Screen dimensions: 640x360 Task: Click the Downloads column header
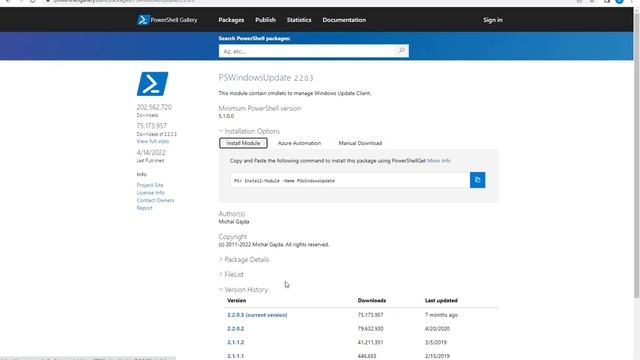[372, 300]
